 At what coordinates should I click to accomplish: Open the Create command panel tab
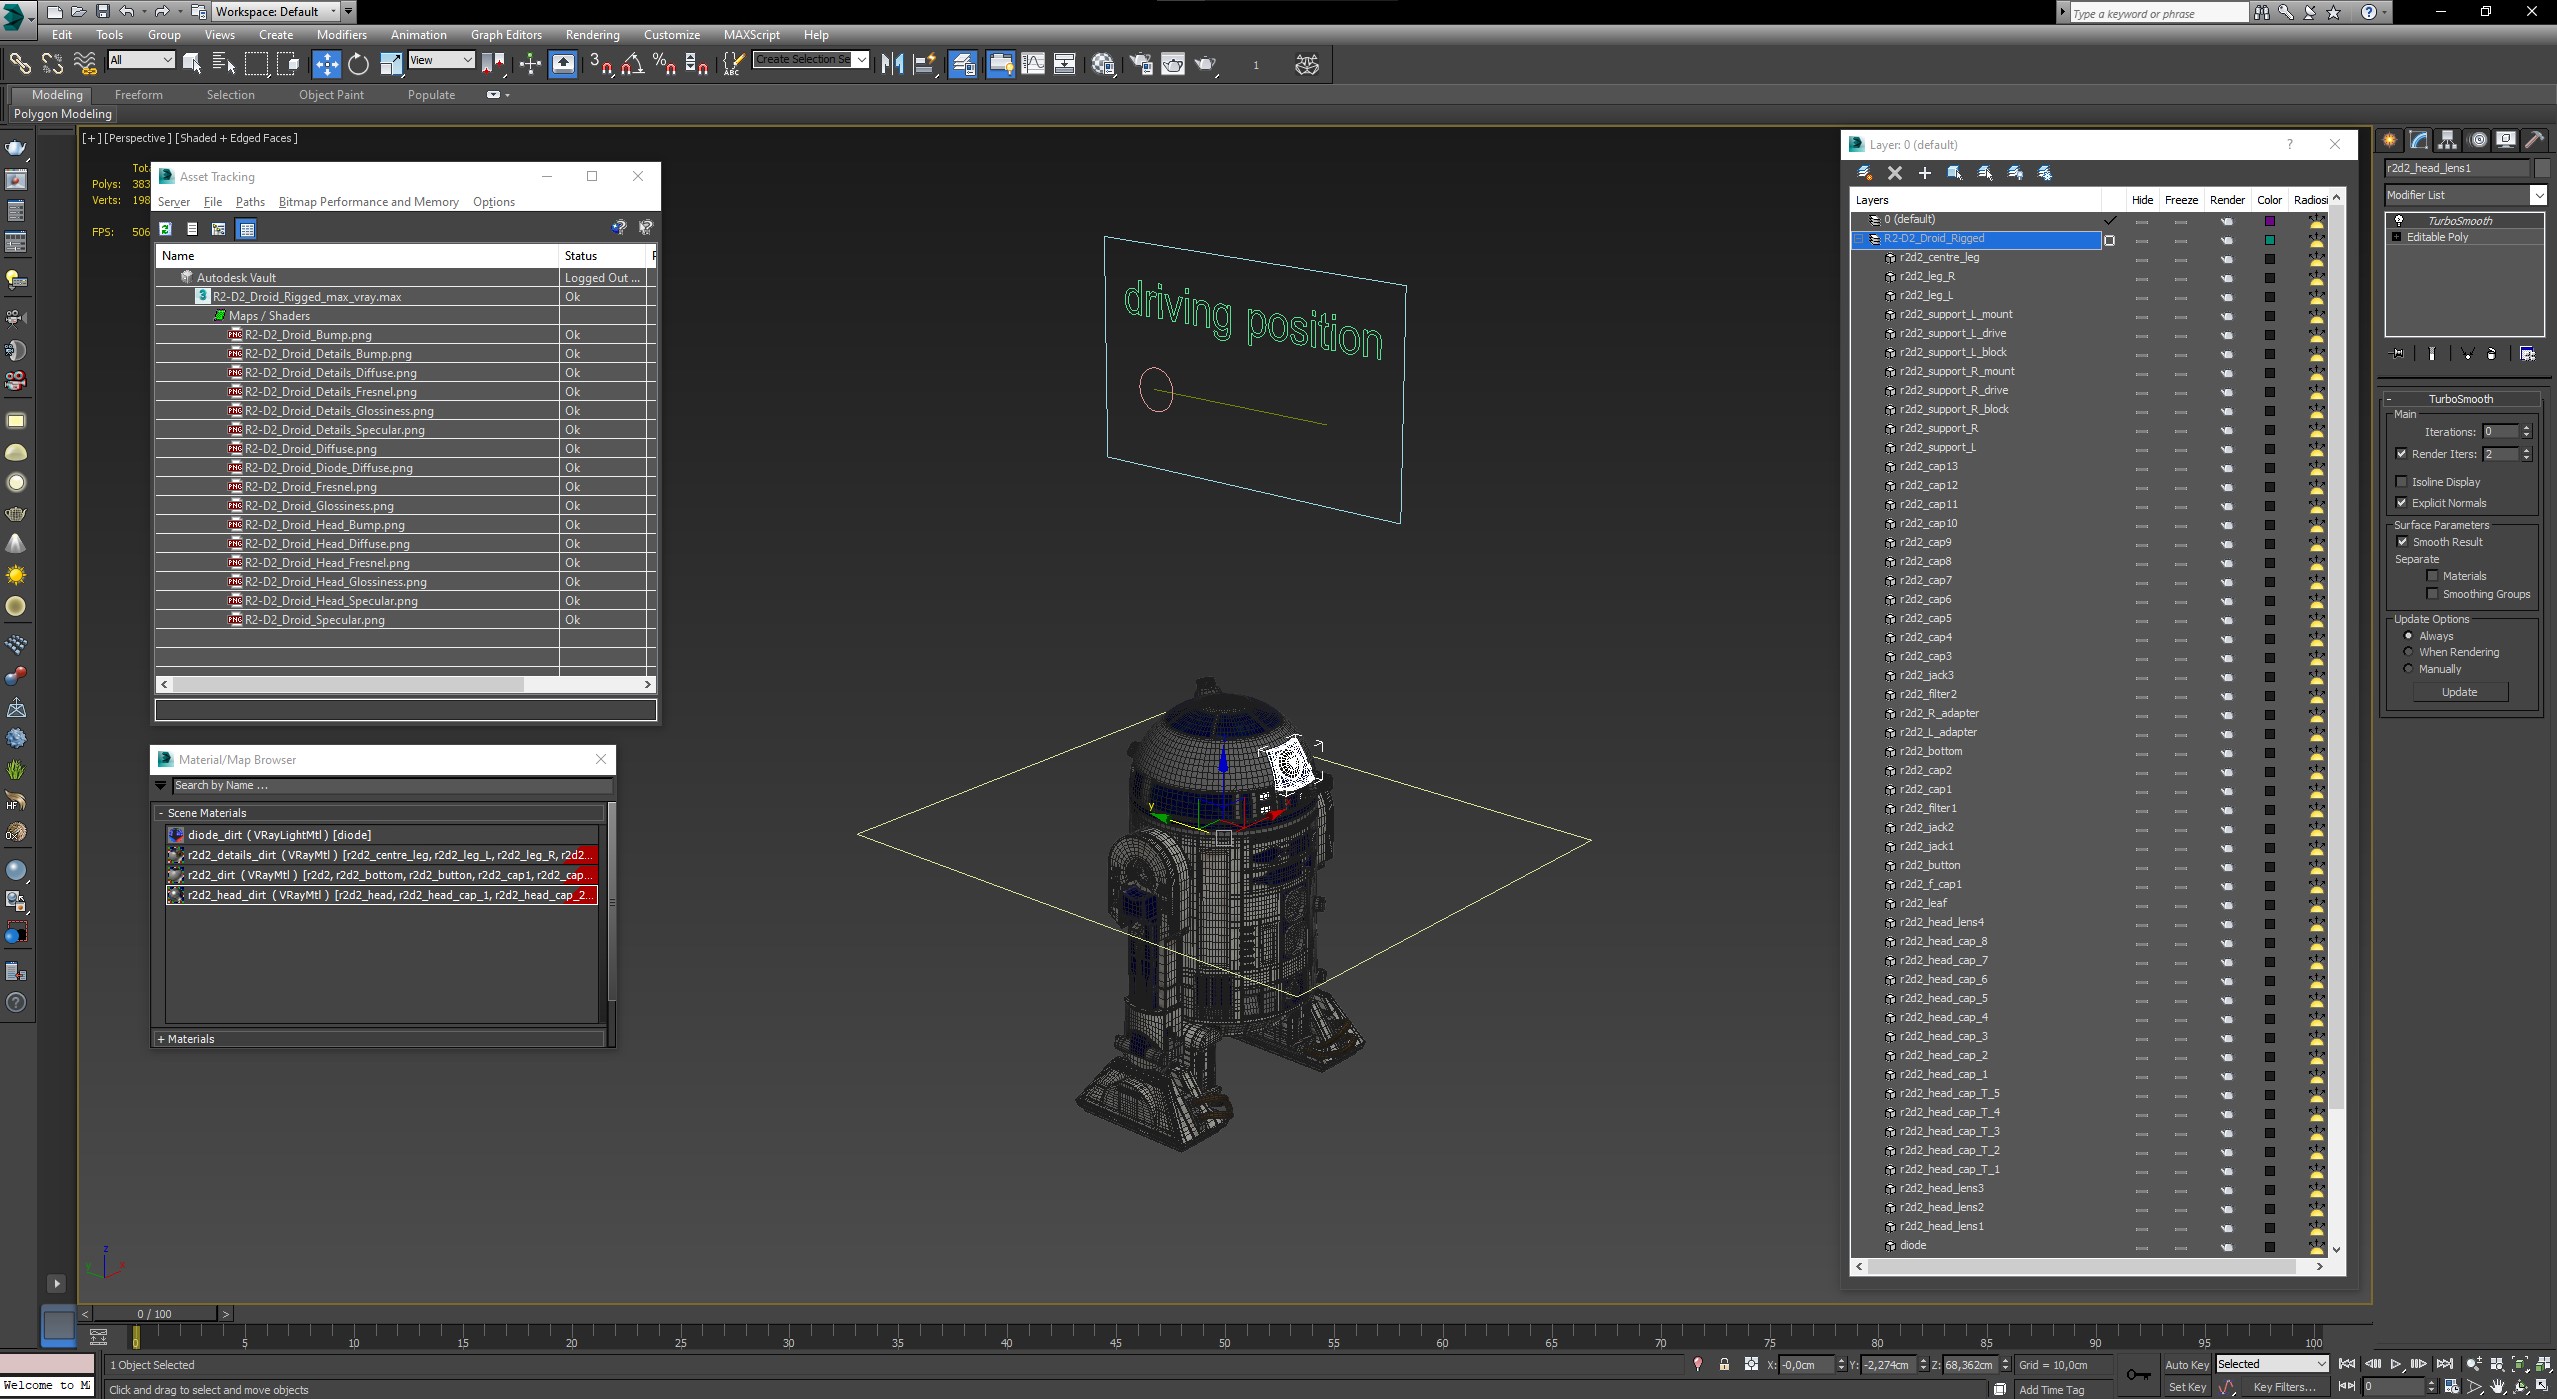click(2389, 140)
